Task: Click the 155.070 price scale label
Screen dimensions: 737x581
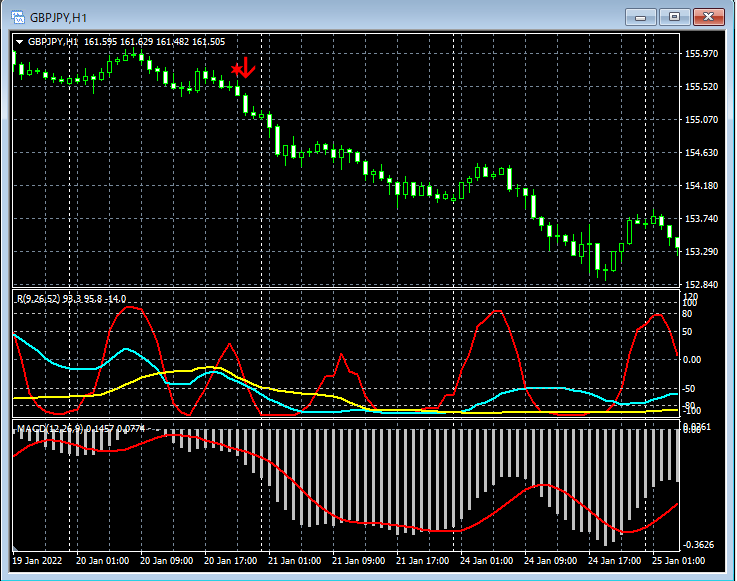Action: point(701,120)
